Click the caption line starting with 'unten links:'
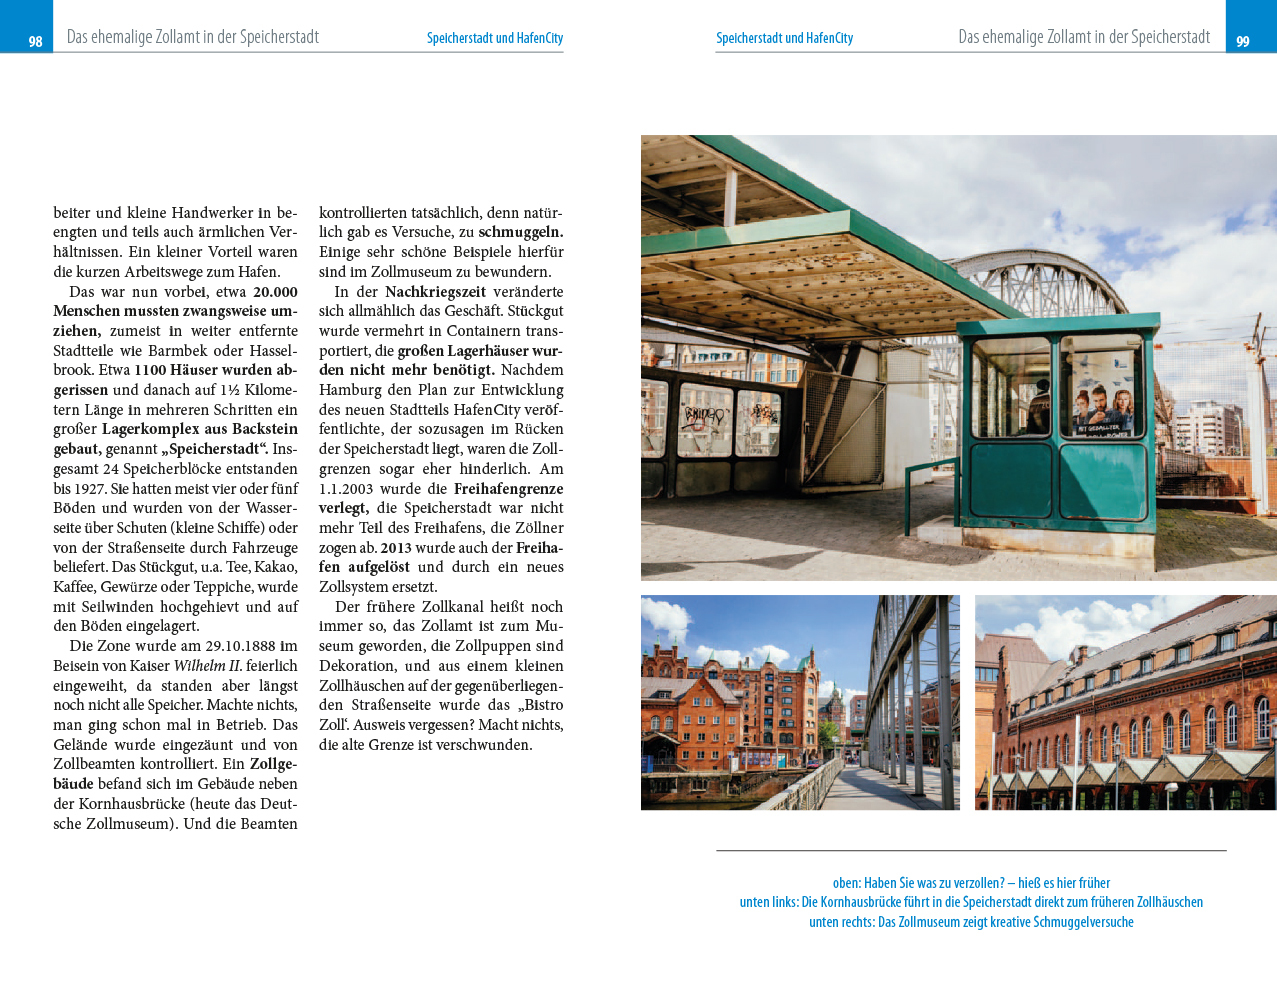 pos(971,902)
